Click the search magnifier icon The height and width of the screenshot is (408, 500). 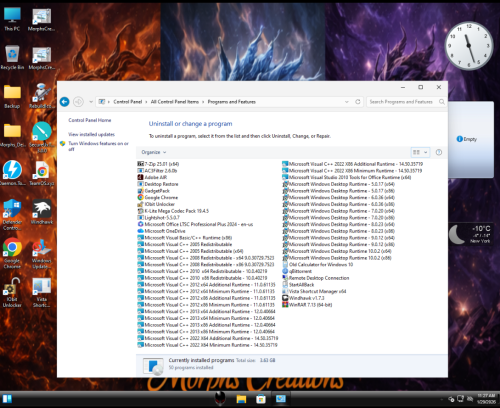click(x=442, y=102)
